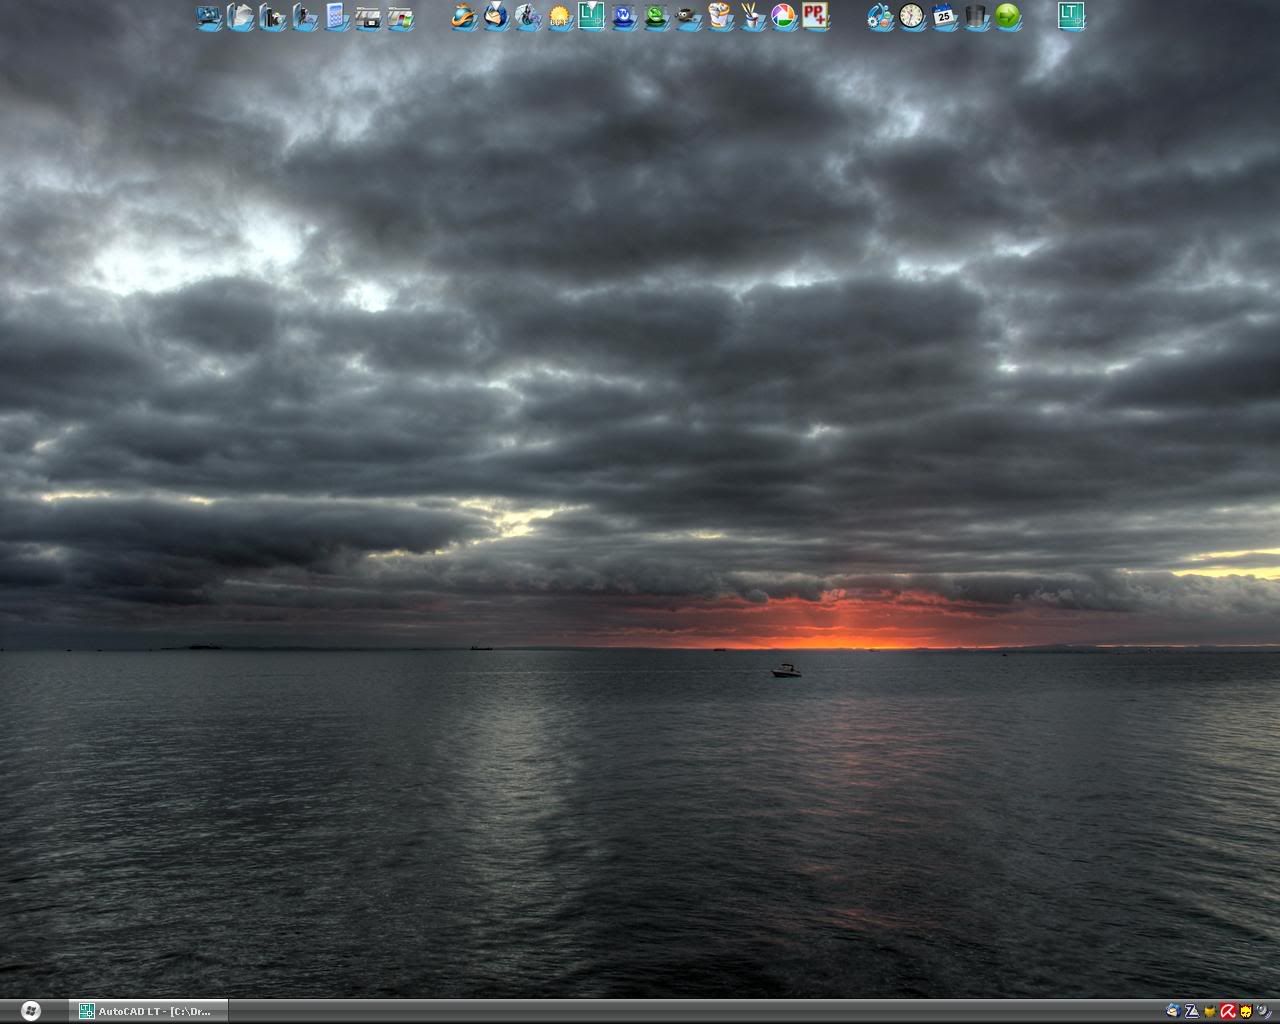Launch the PP+ application icon
Viewport: 1280px width, 1024px height.
coord(816,16)
